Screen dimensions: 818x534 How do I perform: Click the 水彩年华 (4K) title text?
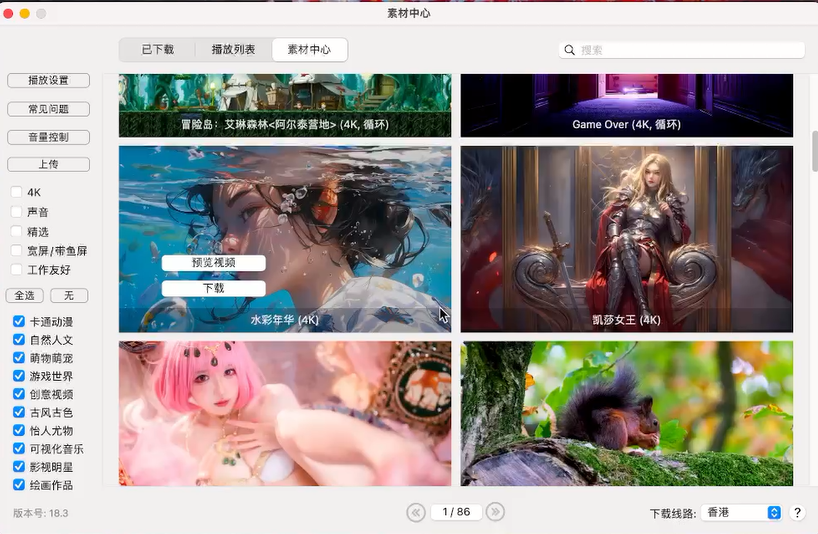coord(284,320)
